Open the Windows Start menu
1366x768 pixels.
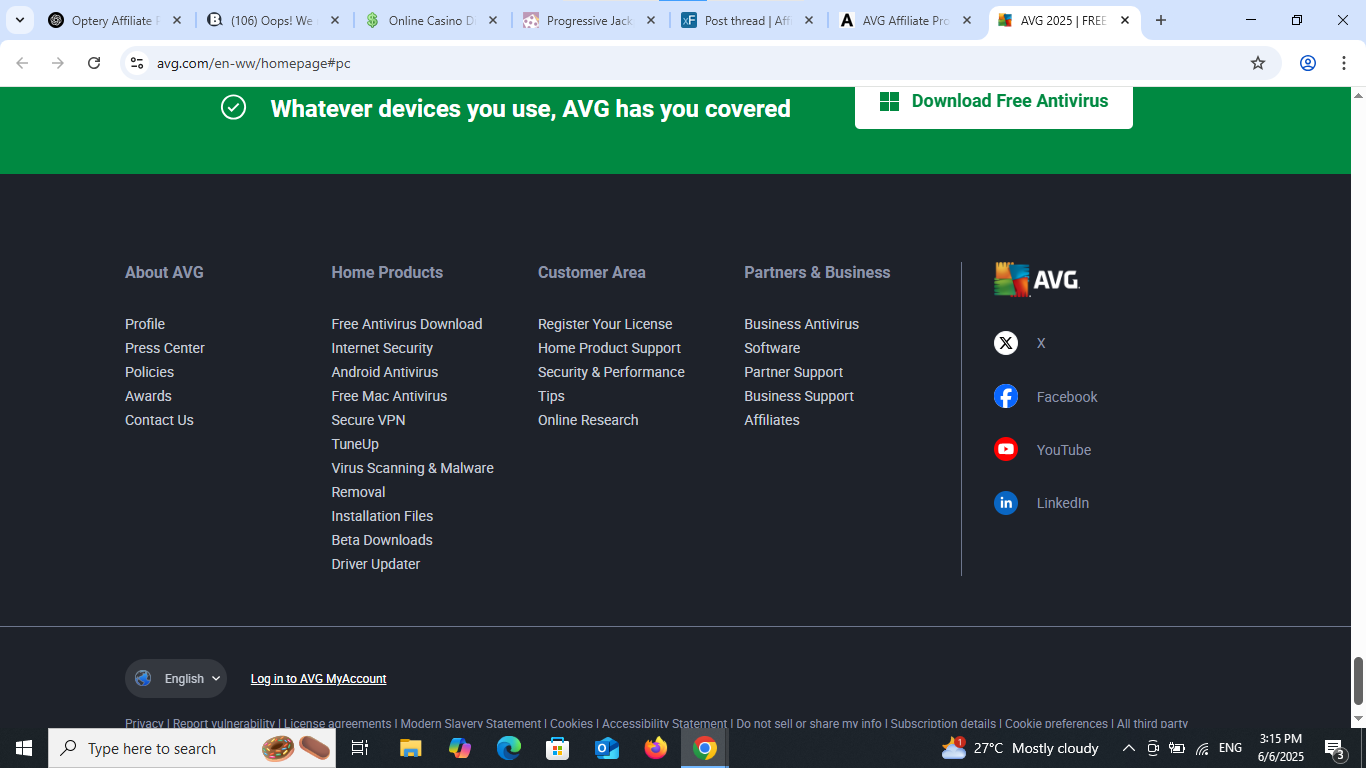point(24,748)
